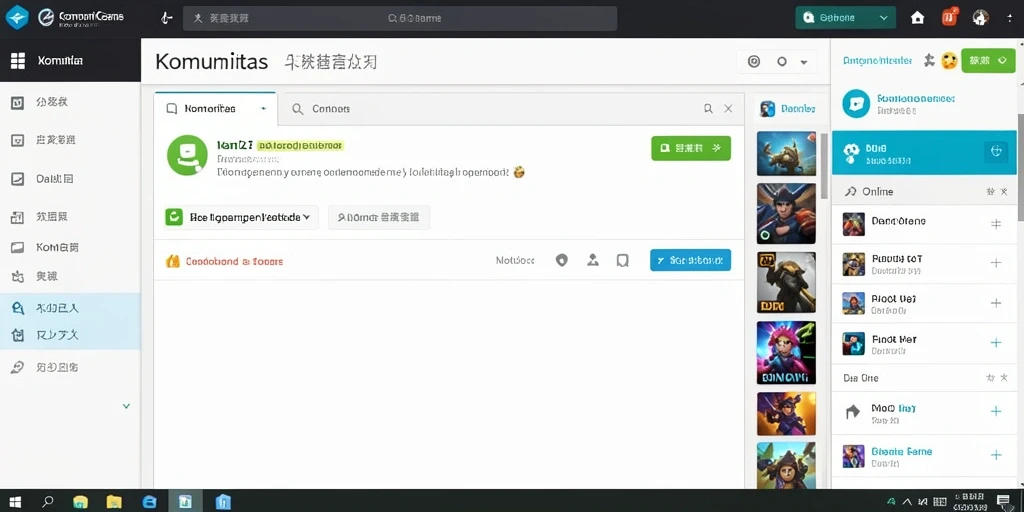The width and height of the screenshot is (1024, 512).
Task: Open the home icon in the top bar
Action: 918,18
